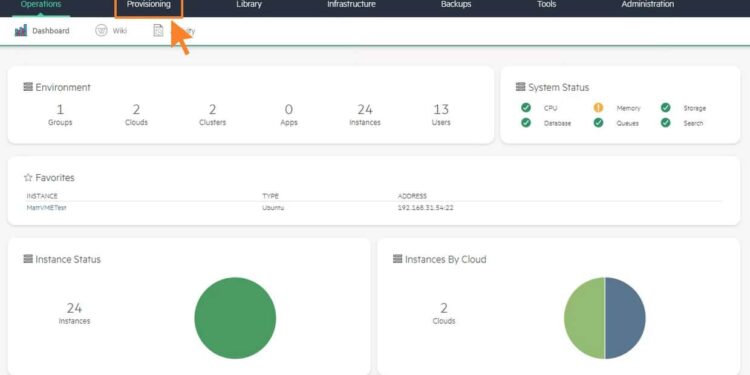
Task: Open the 2 Clusters count
Action: (212, 115)
